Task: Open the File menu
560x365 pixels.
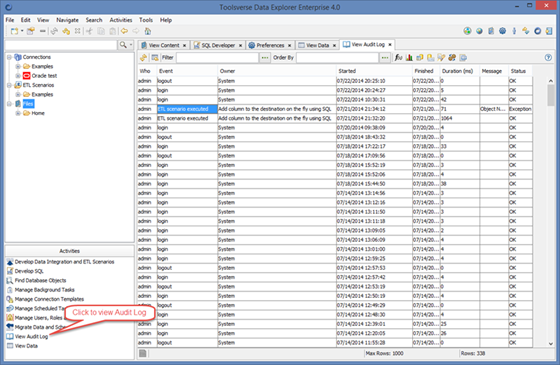Action: click(x=10, y=20)
